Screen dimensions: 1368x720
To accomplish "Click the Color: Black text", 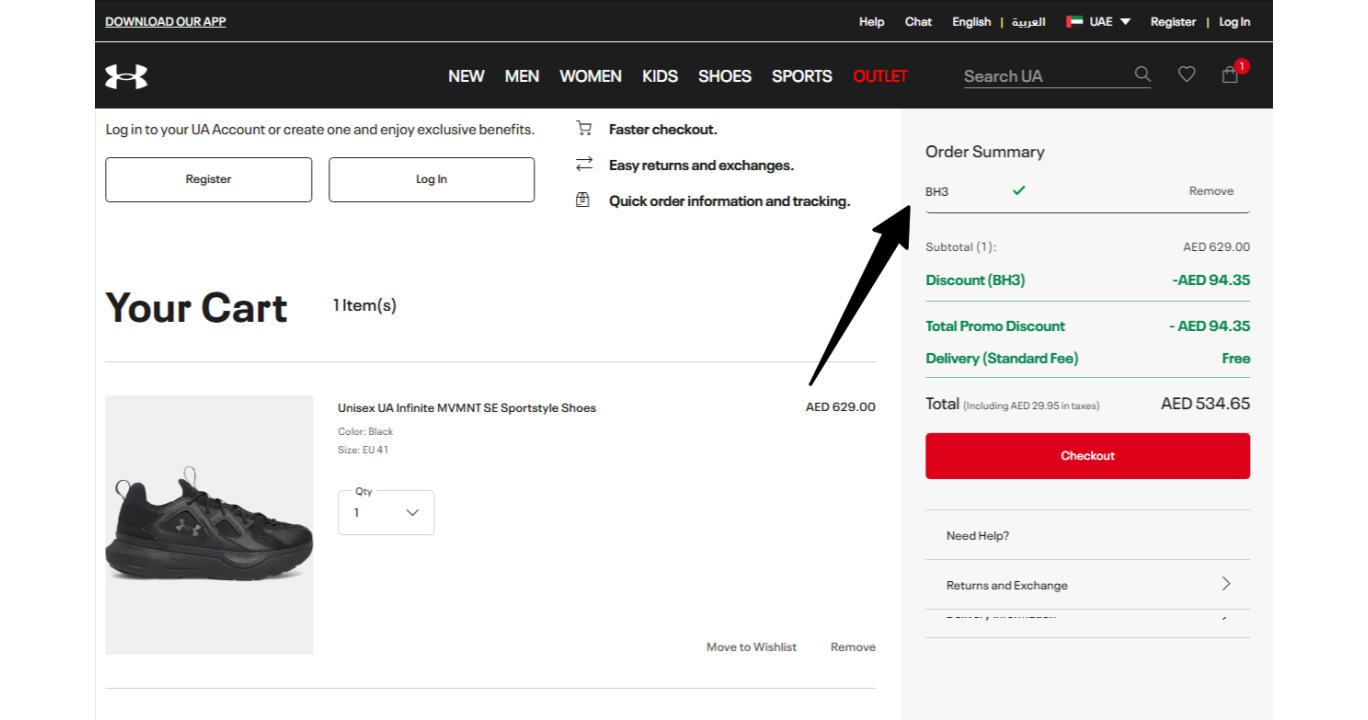I will point(366,432).
